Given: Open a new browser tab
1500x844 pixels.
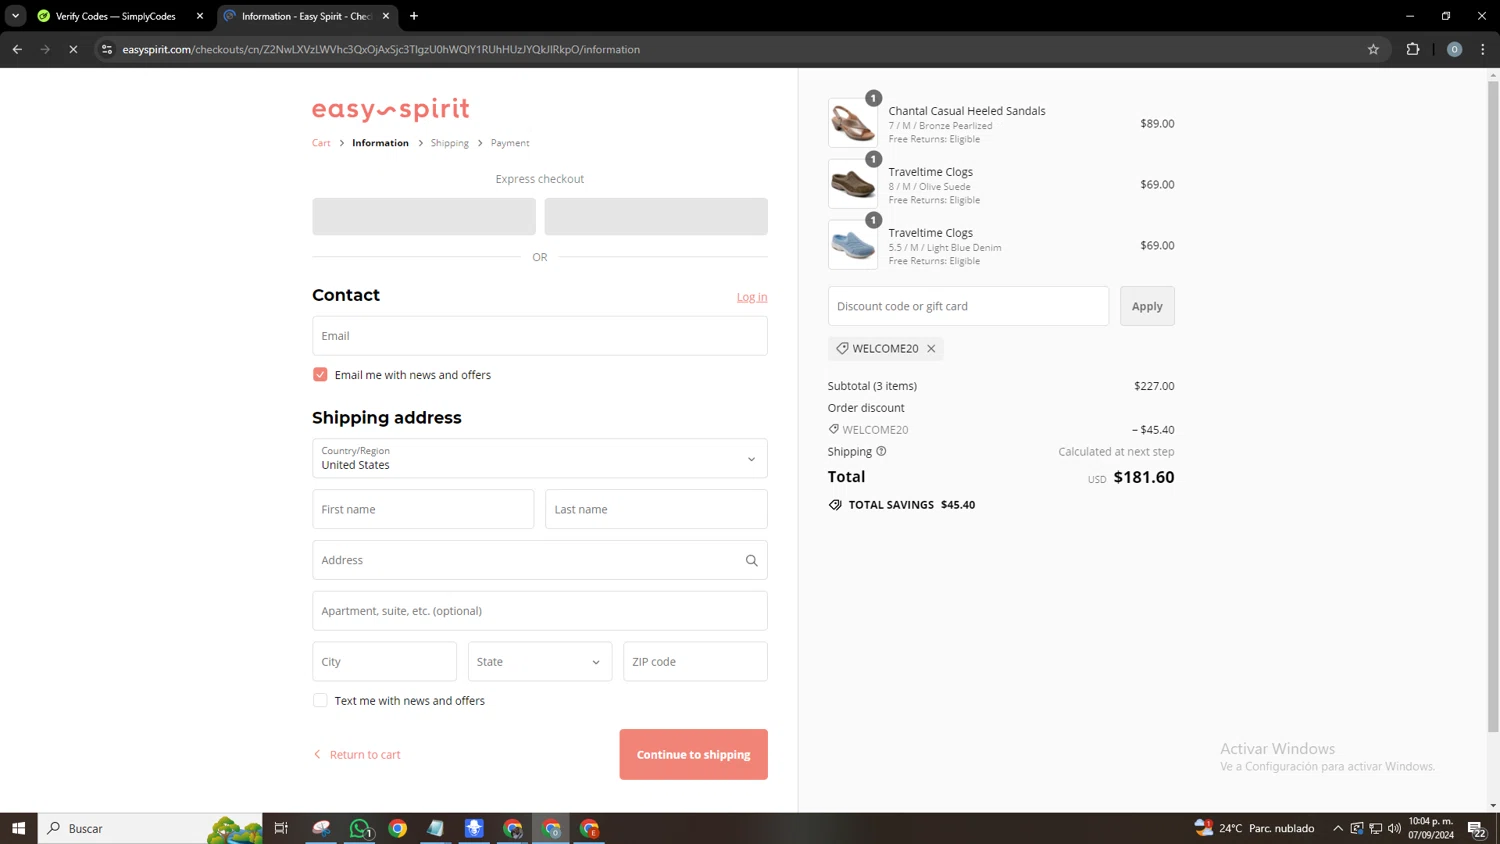Looking at the screenshot, I should tap(414, 16).
